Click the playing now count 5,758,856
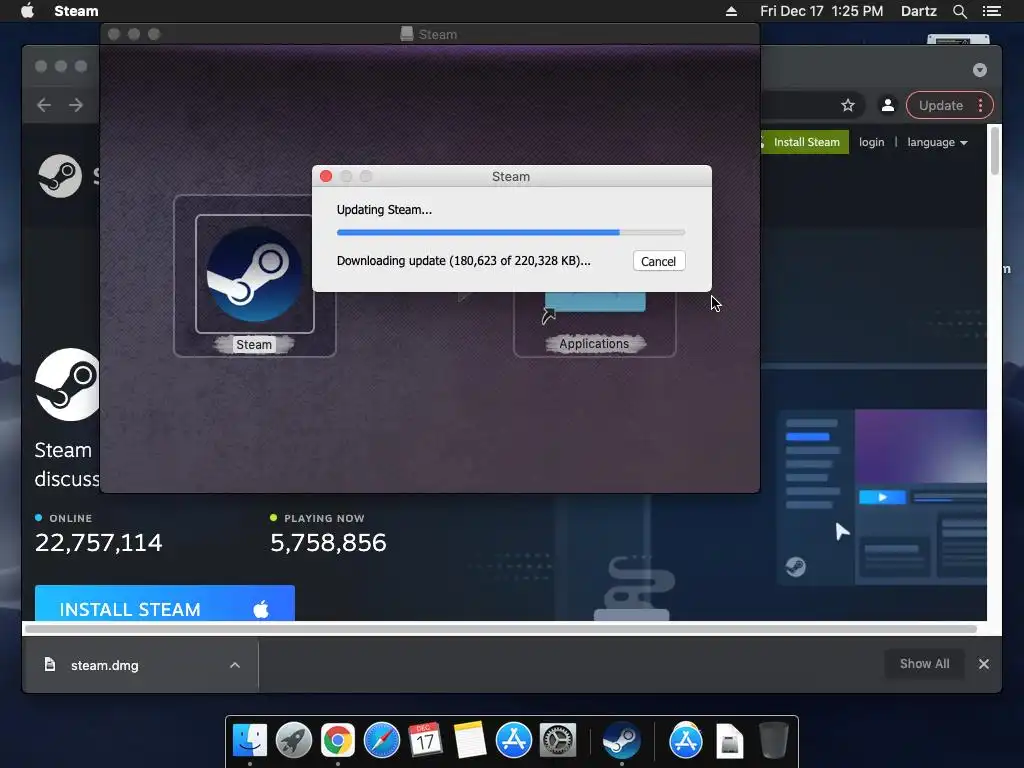The width and height of the screenshot is (1024, 768). [328, 543]
